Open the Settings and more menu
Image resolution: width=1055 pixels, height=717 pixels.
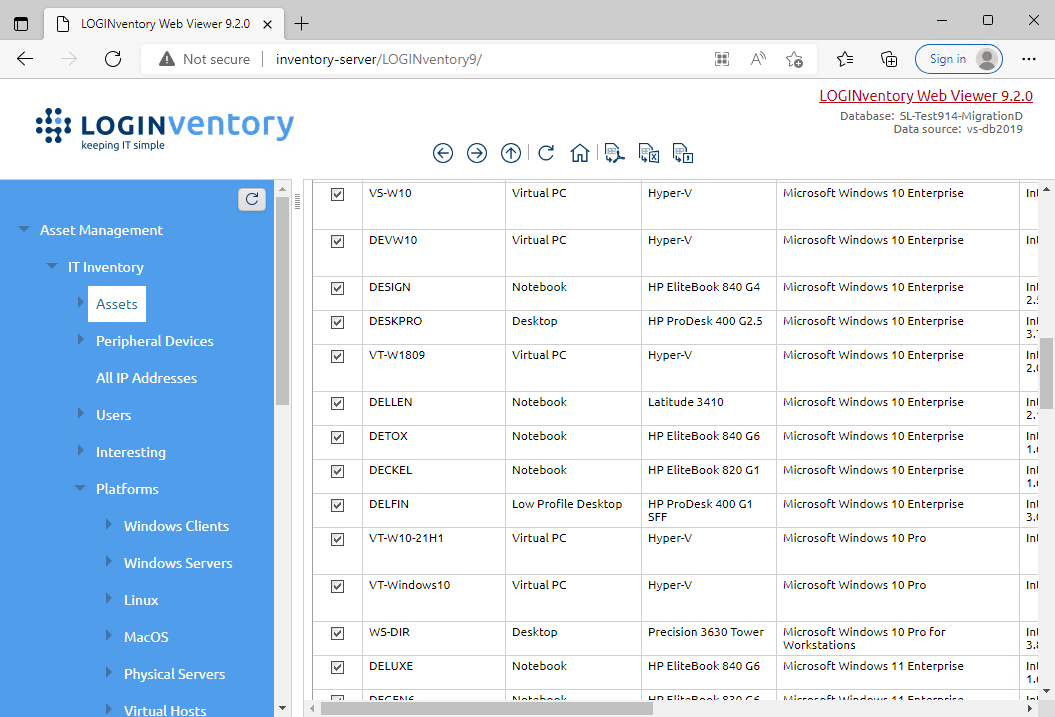pyautogui.click(x=1029, y=59)
